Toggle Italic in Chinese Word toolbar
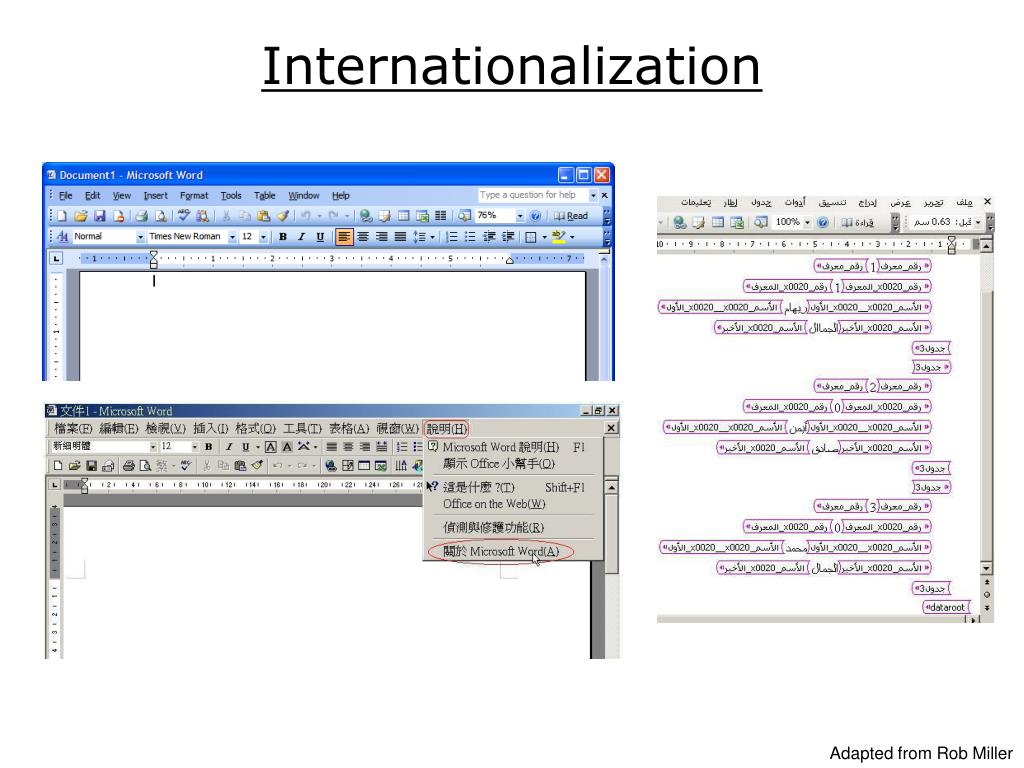Viewport: 1024px width, 768px height. pos(229,447)
